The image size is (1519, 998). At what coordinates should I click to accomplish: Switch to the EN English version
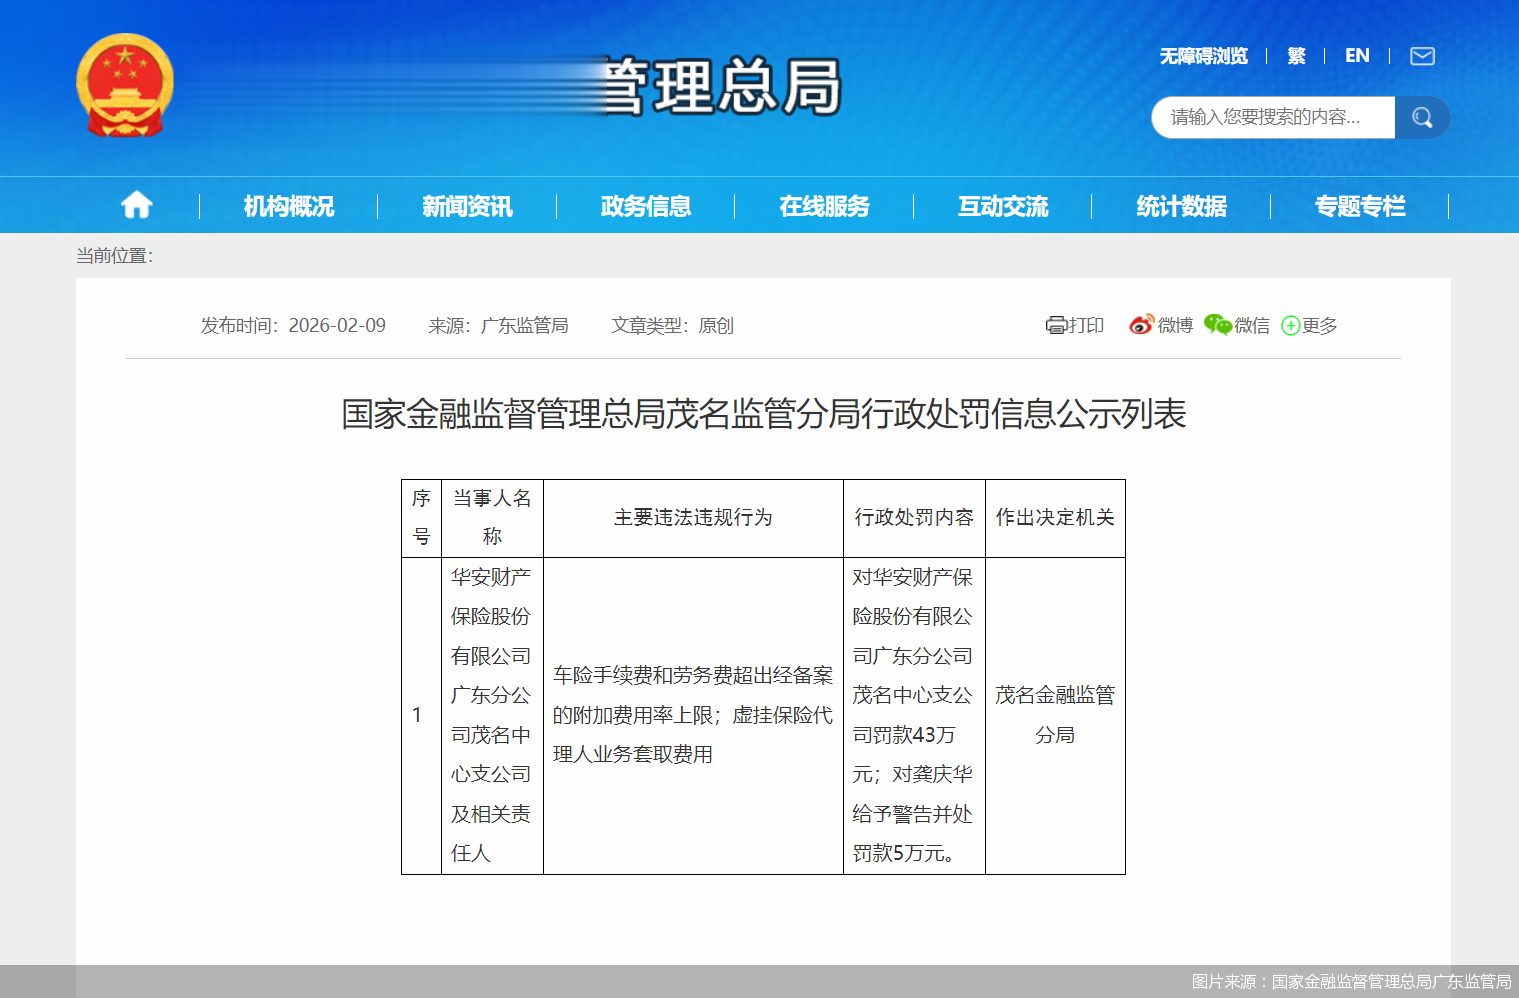point(1357,56)
